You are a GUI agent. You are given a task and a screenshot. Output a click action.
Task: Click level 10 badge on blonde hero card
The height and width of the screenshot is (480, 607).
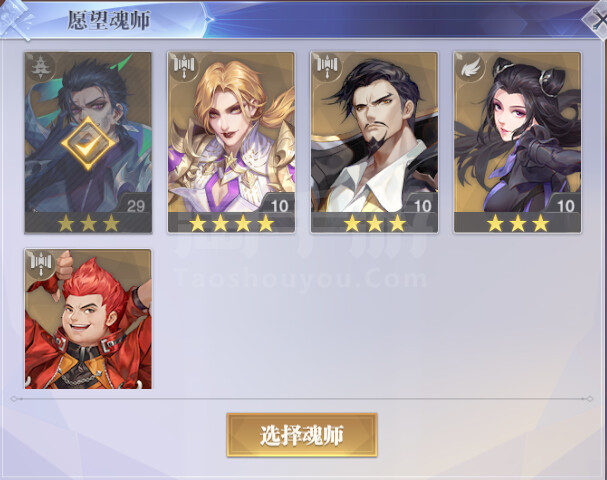279,206
